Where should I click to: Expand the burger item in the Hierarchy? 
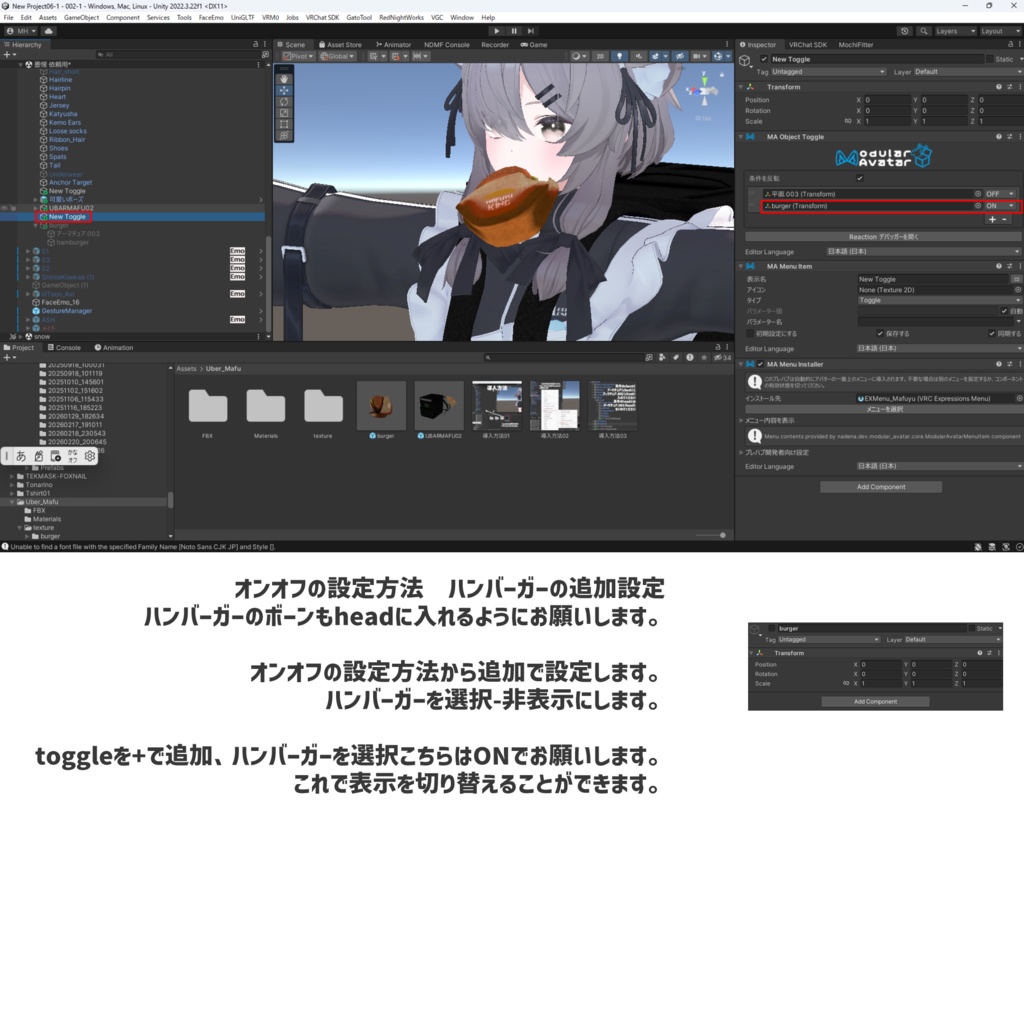click(x=36, y=226)
